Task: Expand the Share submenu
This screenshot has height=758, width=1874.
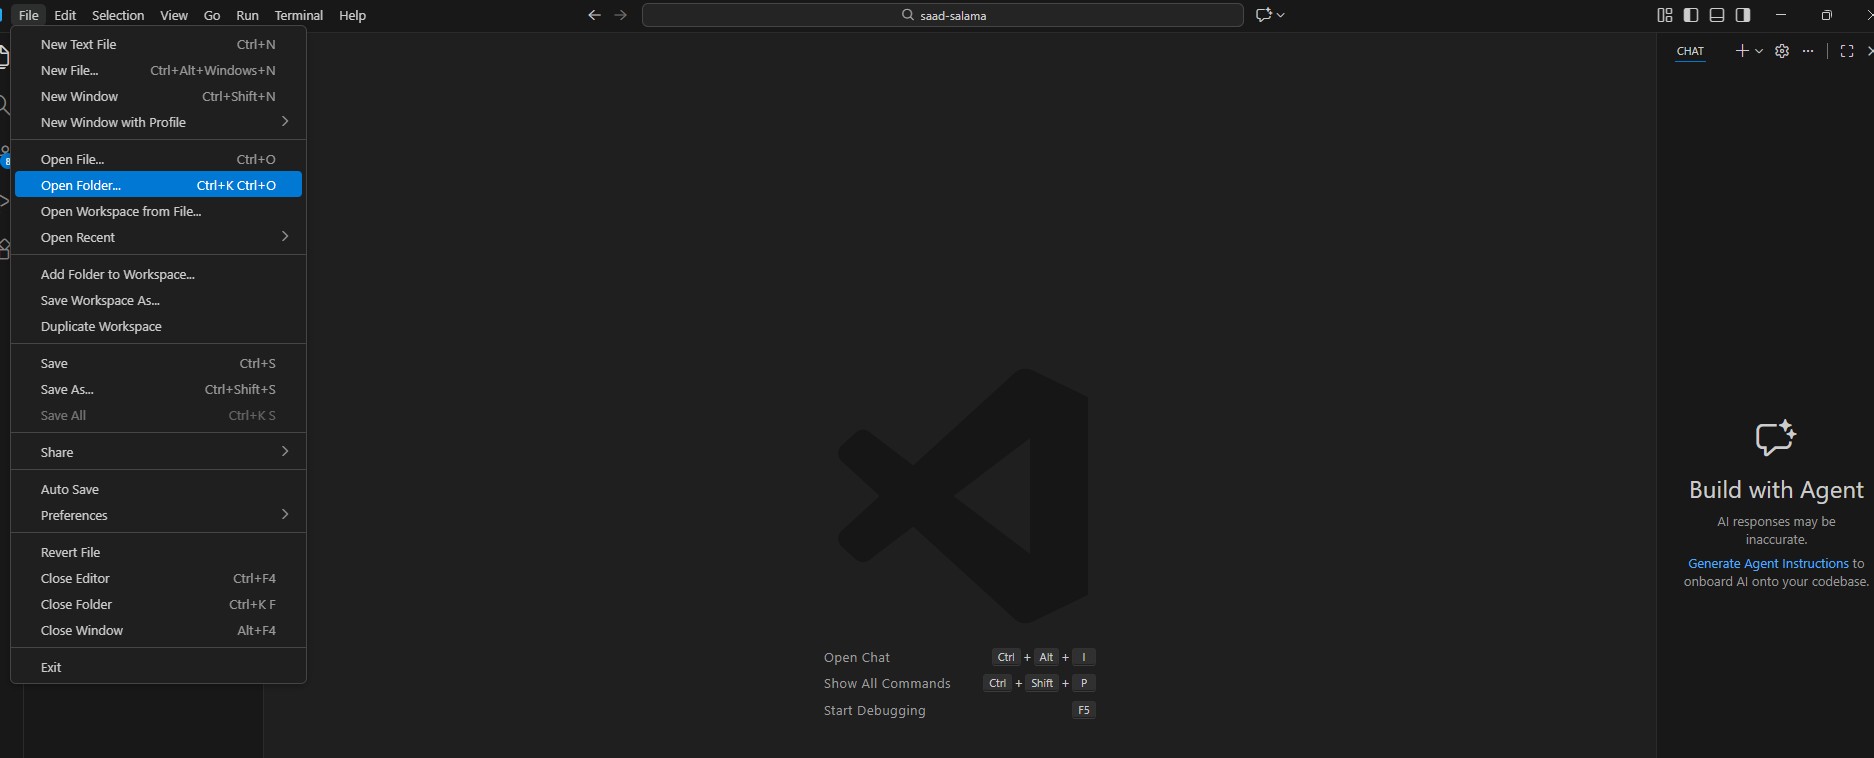Action: 158,452
